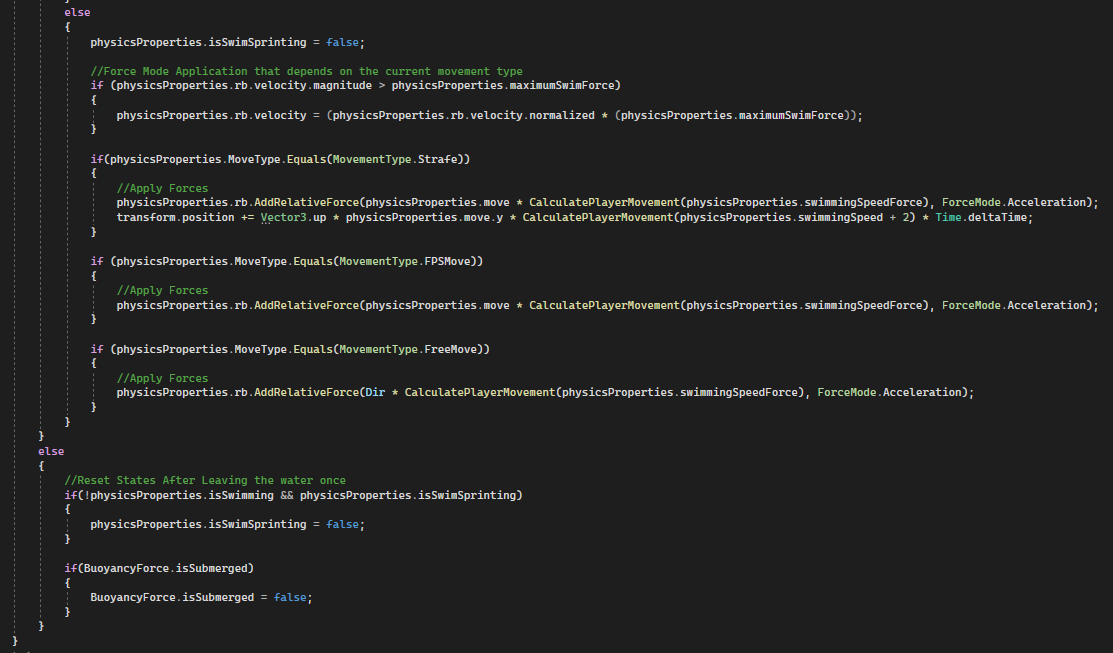Click transform.position at the line start
Image resolution: width=1113 pixels, height=653 pixels.
(x=175, y=217)
